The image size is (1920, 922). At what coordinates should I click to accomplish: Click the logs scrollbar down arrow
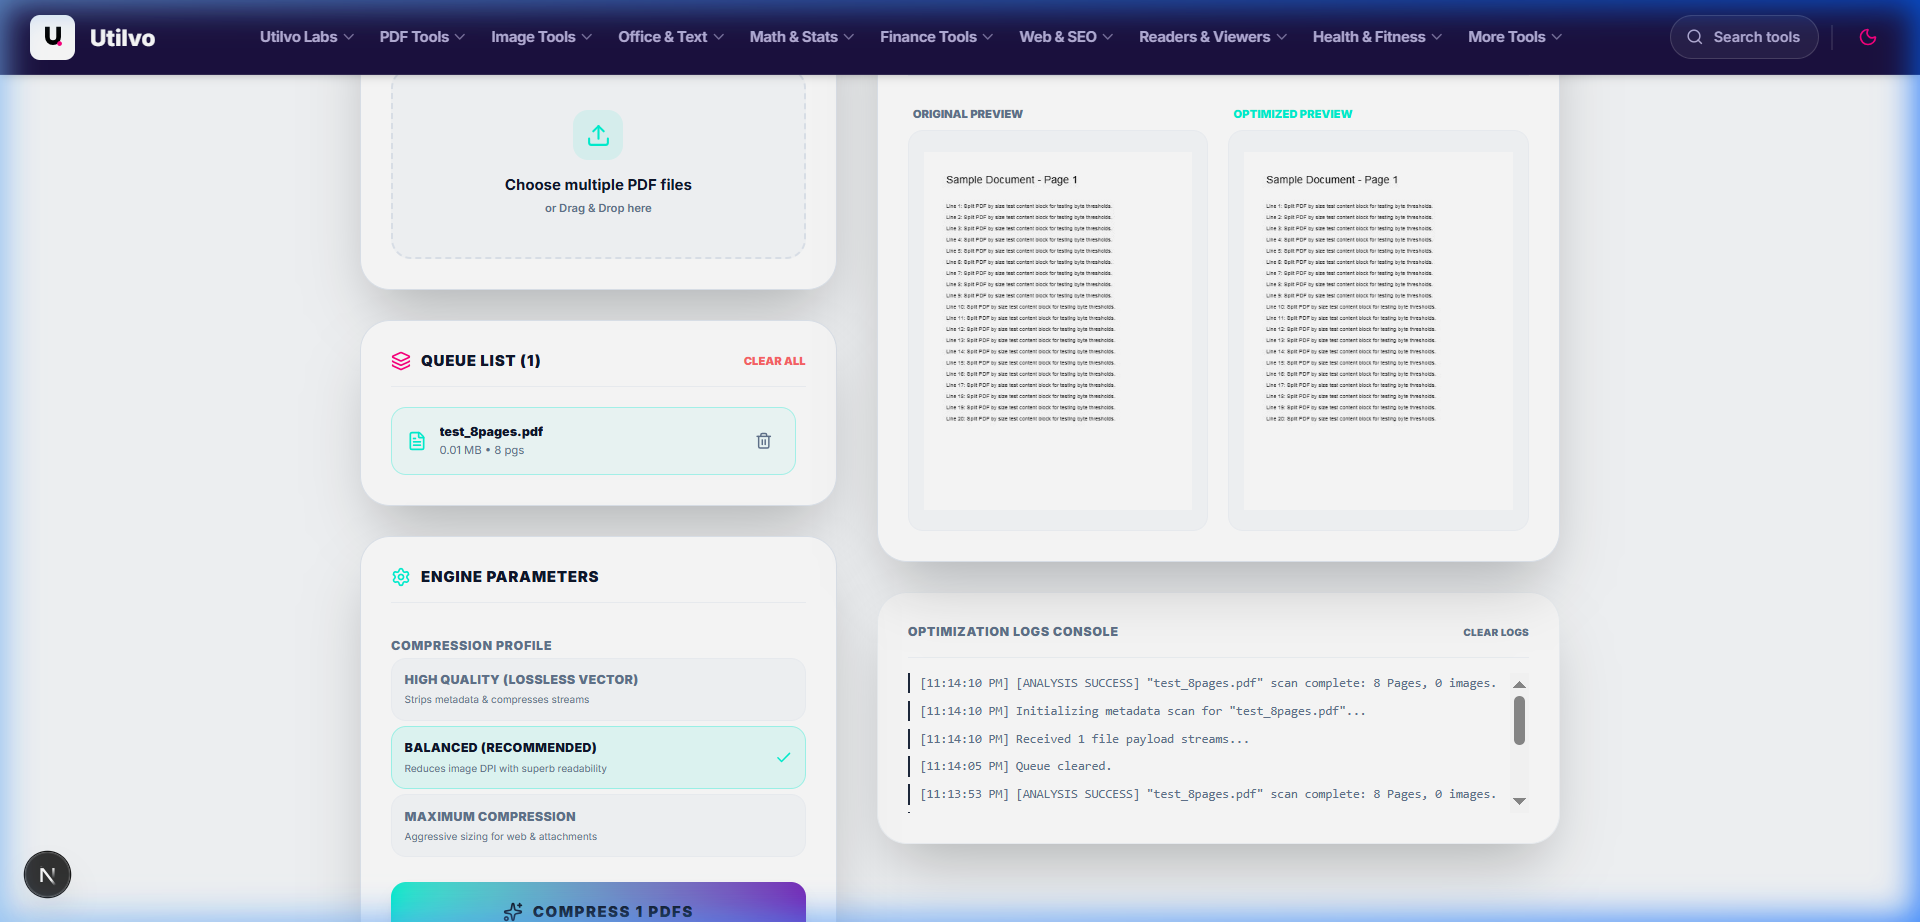tap(1519, 801)
